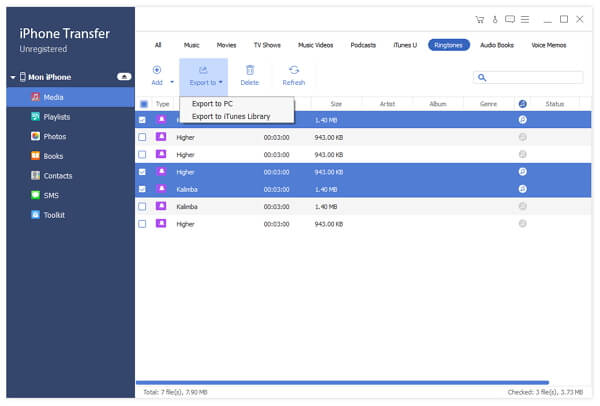Click the 1.40 MB size of unchecked Kalimba row

coord(326,207)
